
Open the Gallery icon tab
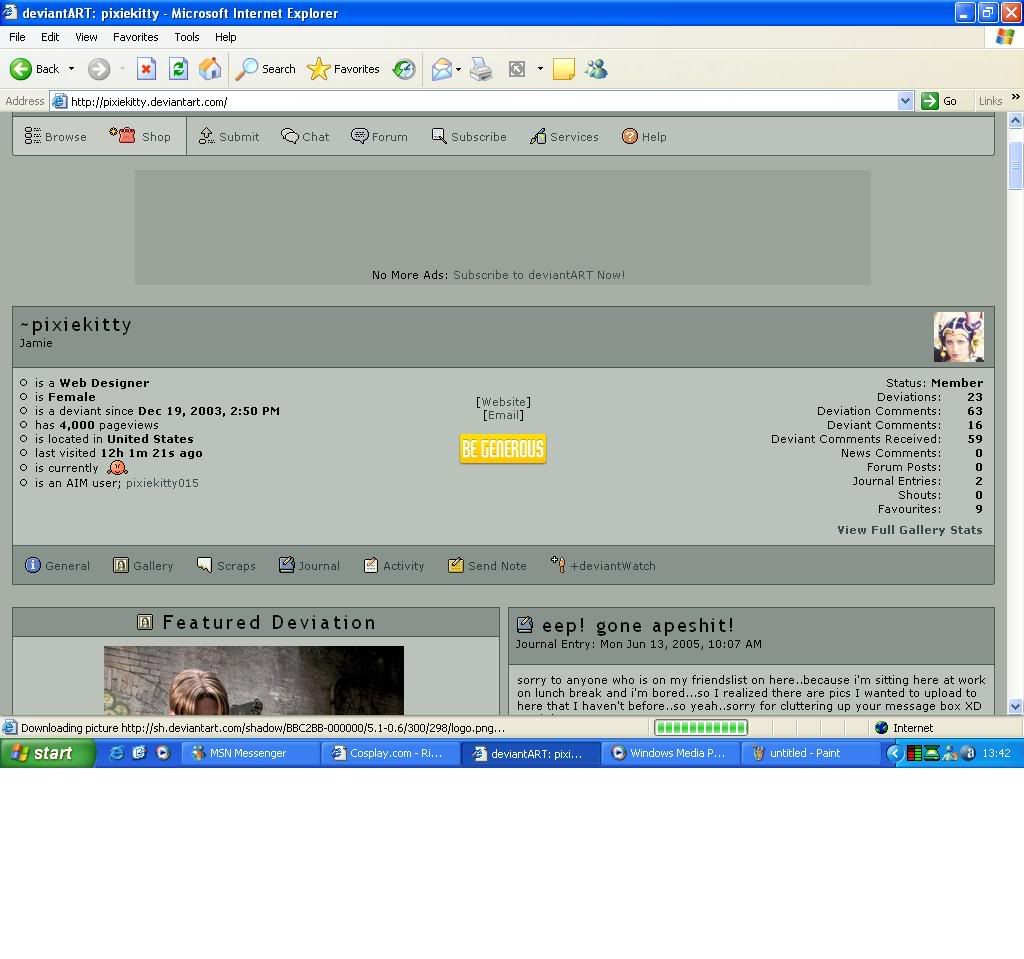pos(121,566)
